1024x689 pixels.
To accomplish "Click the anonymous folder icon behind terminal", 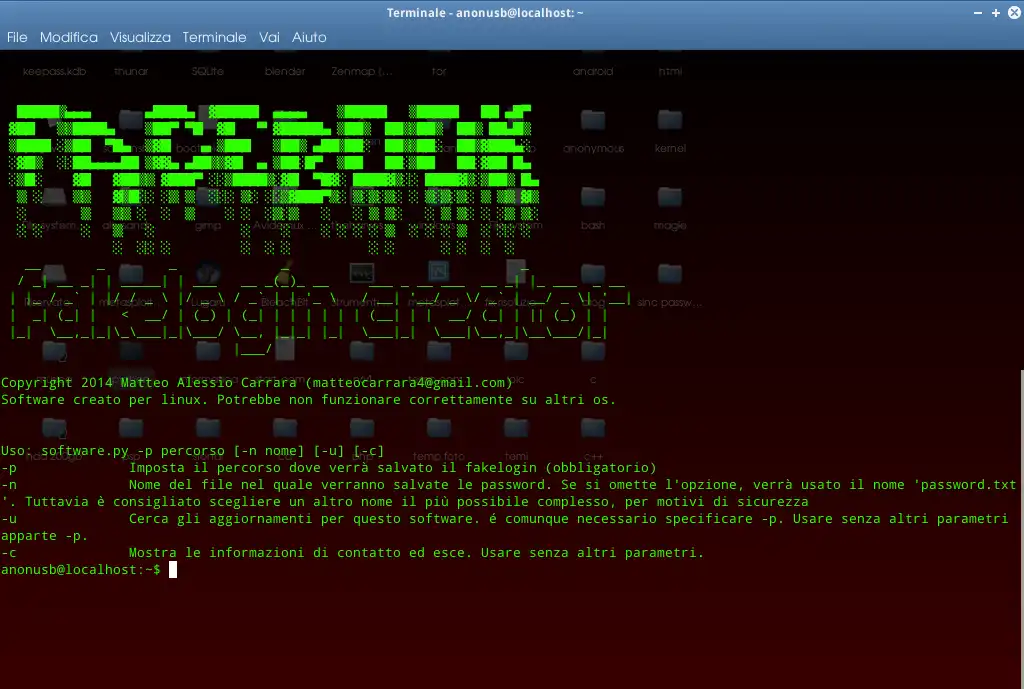I will (x=593, y=121).
